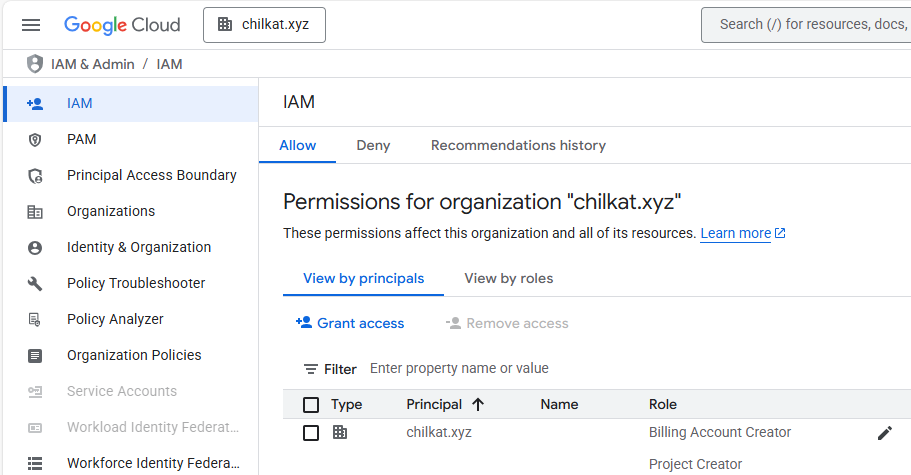Check the chilkat.xyz row checkbox

[x=311, y=433]
